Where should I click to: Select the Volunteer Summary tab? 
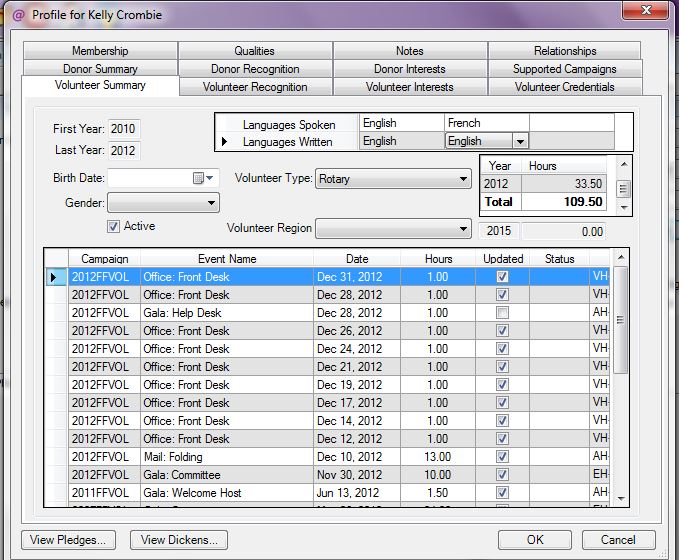(x=100, y=85)
